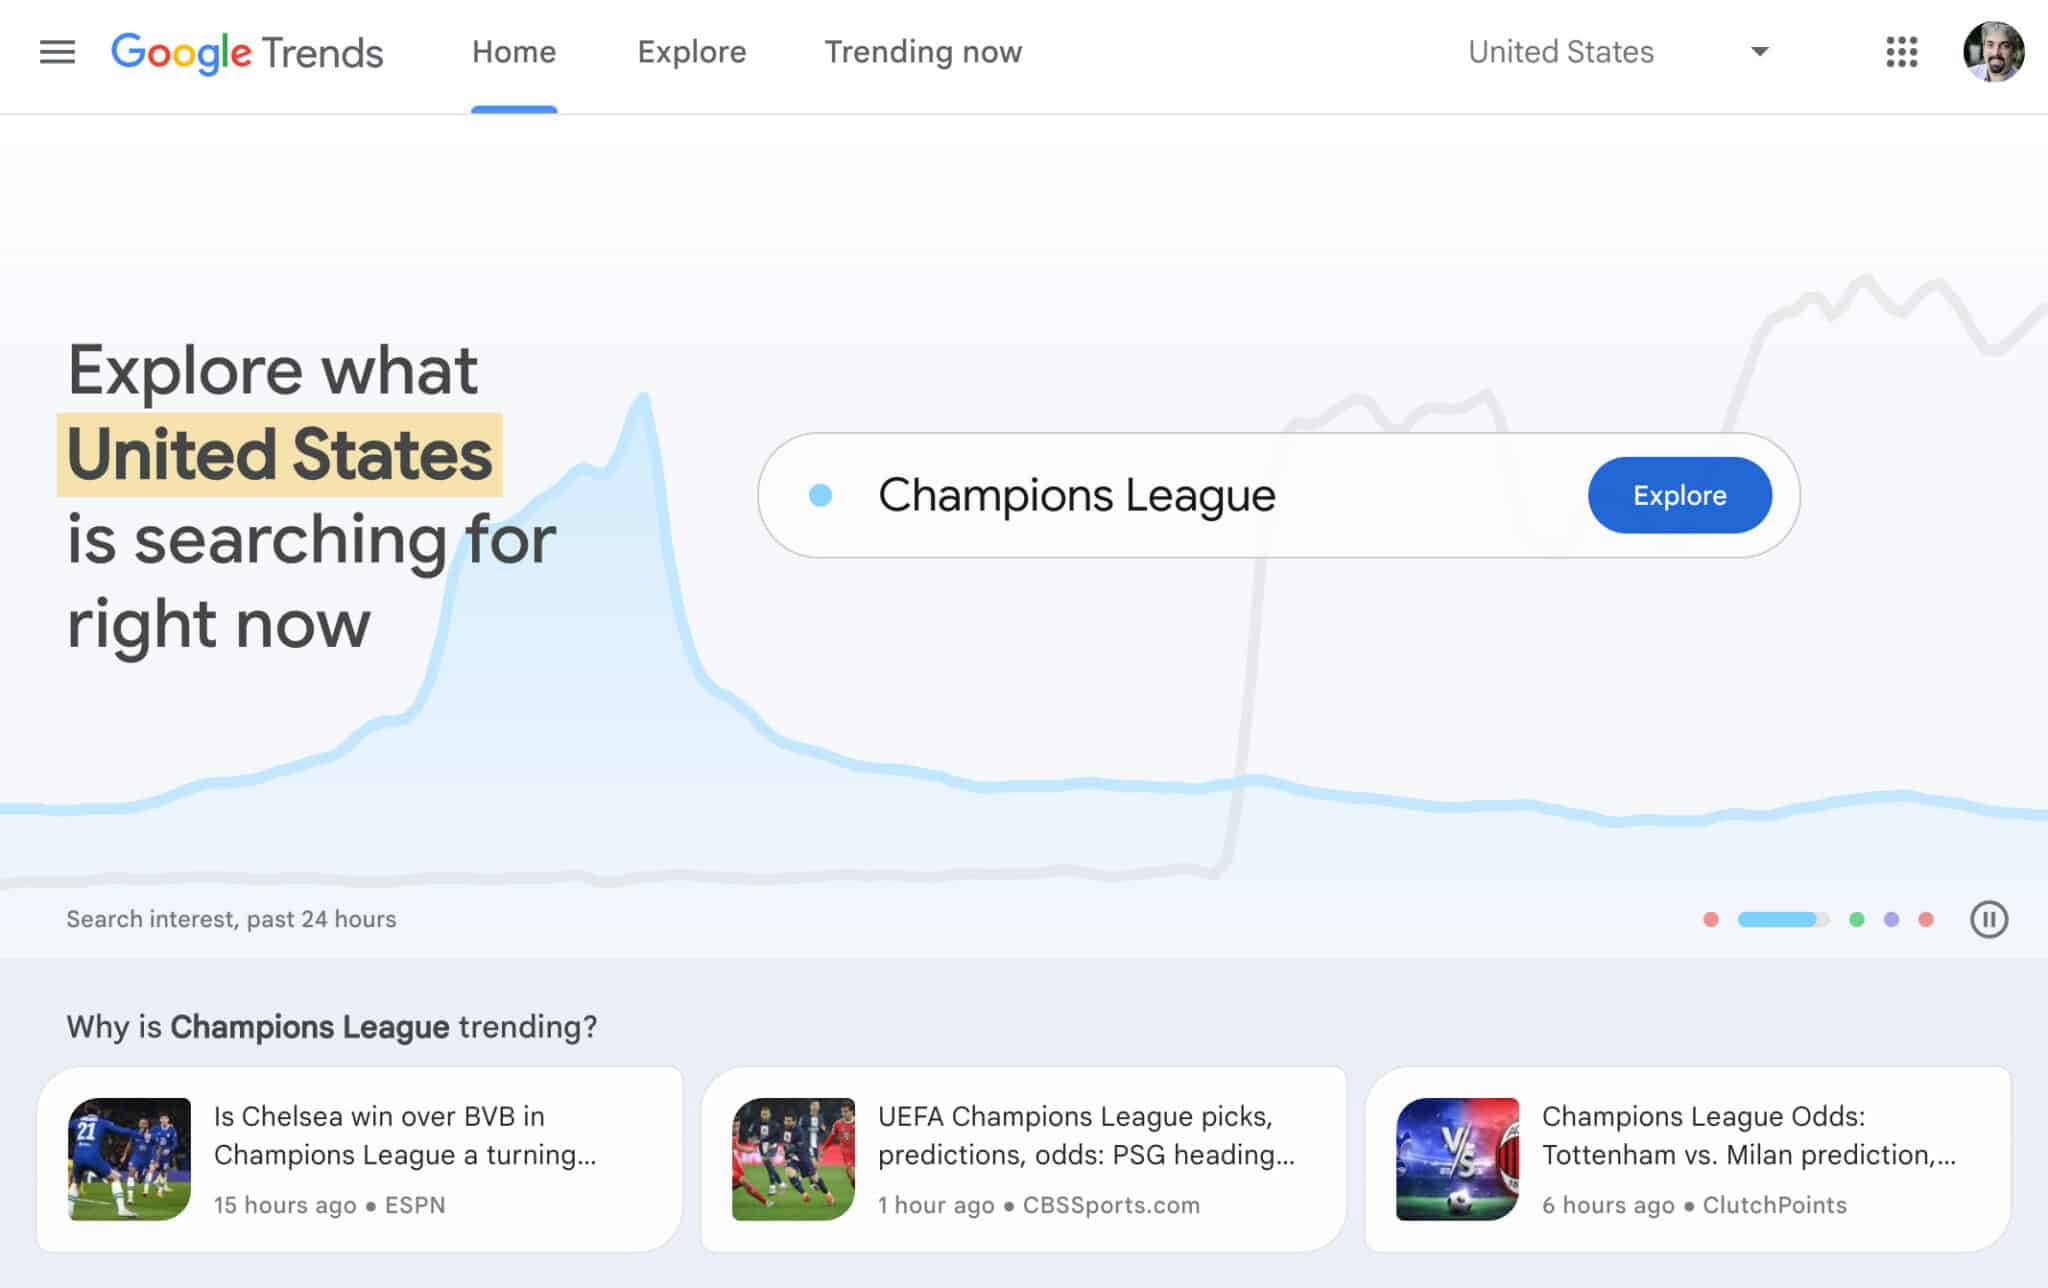This screenshot has width=2048, height=1288.
Task: Go to the Explore tab
Action: [692, 52]
